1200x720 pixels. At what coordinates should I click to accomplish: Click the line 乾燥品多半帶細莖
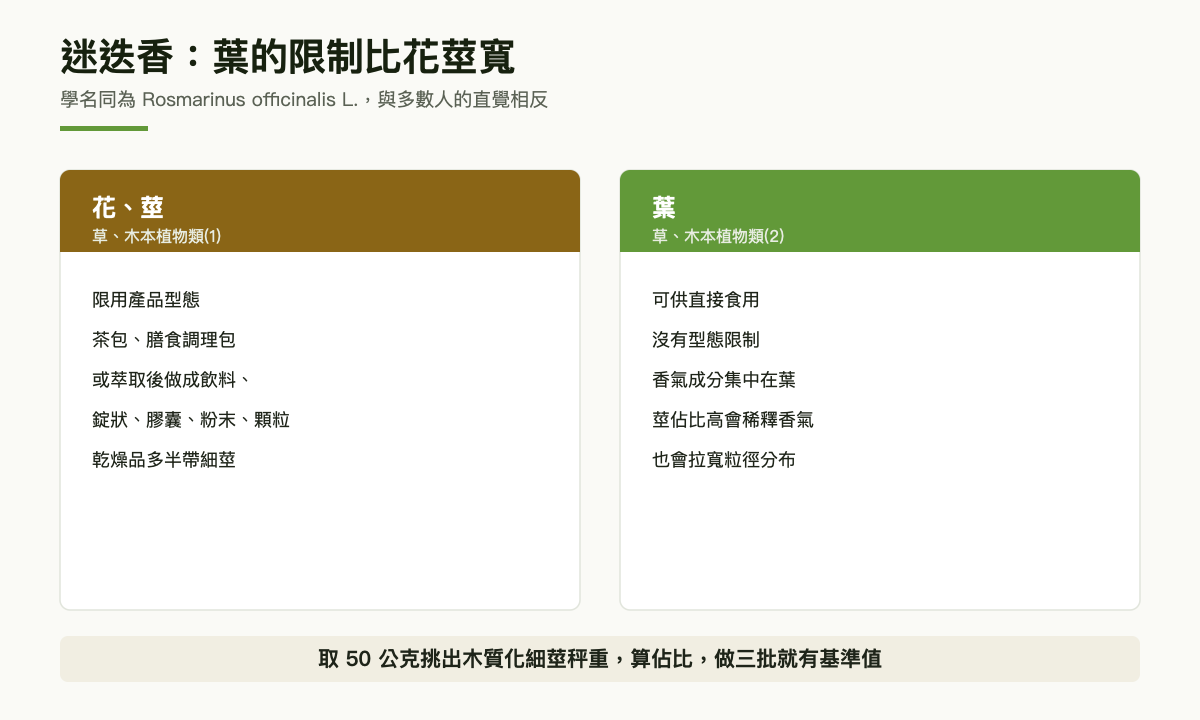click(x=164, y=460)
